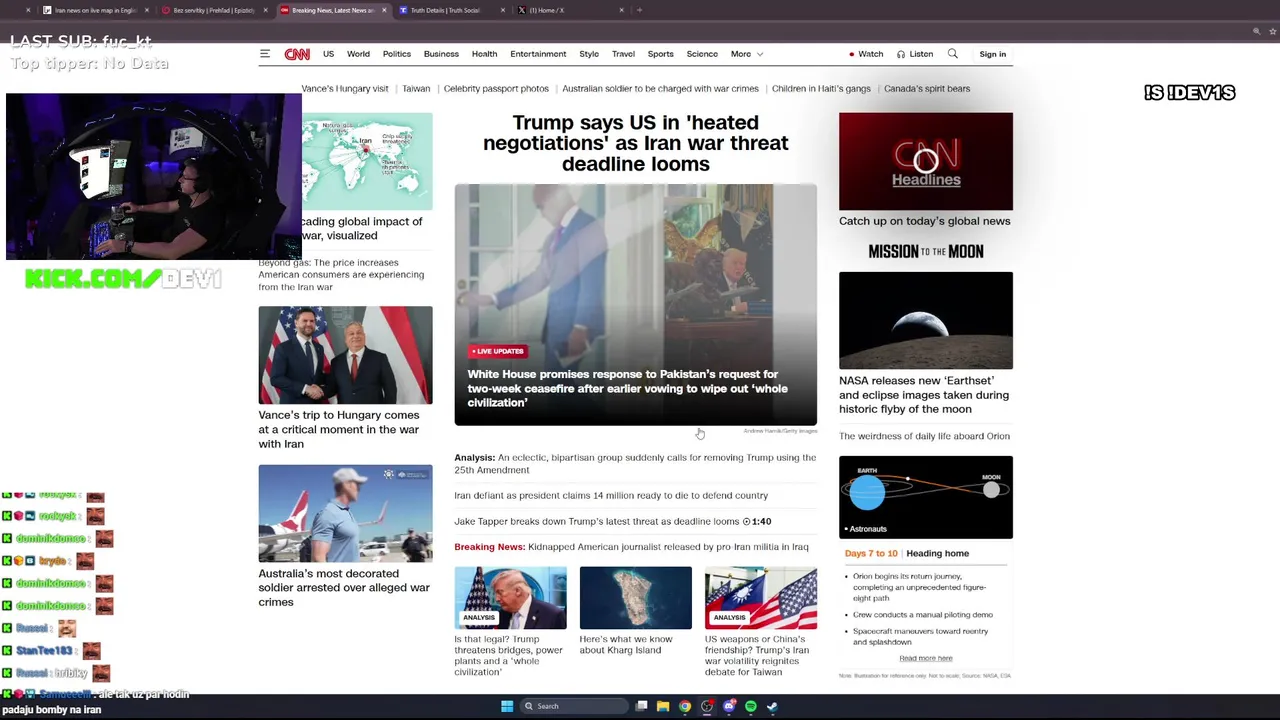Image resolution: width=1280 pixels, height=720 pixels.
Task: Open 'NASA releases new Earthset' article
Action: [x=924, y=394]
